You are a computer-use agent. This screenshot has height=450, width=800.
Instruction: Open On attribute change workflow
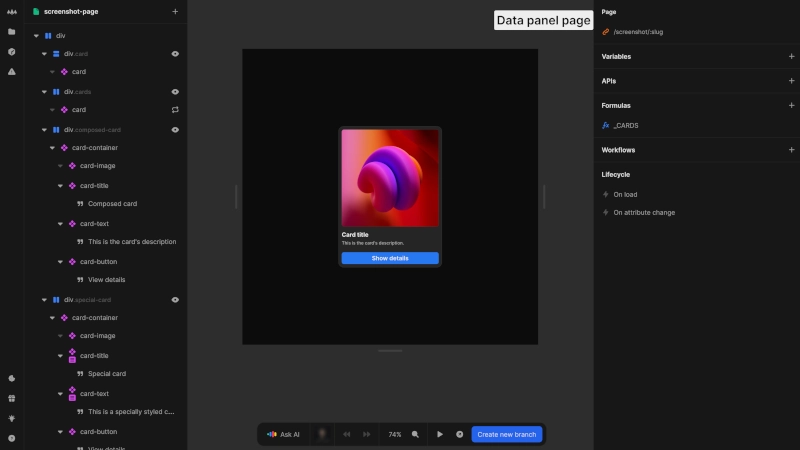(644, 212)
